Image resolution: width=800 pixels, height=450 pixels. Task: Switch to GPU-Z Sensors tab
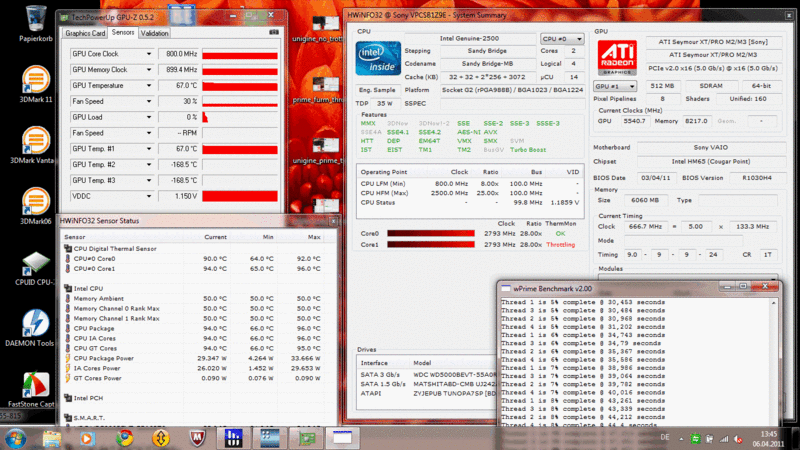point(122,32)
